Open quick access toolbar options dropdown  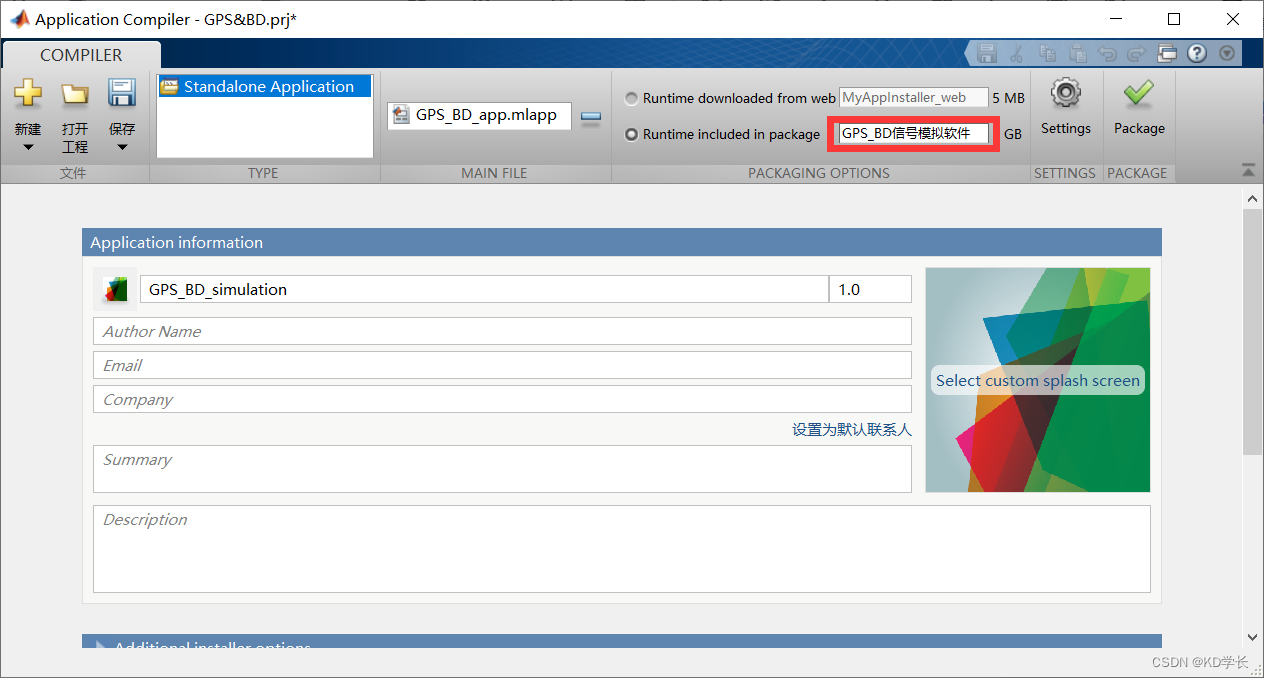coord(1227,54)
